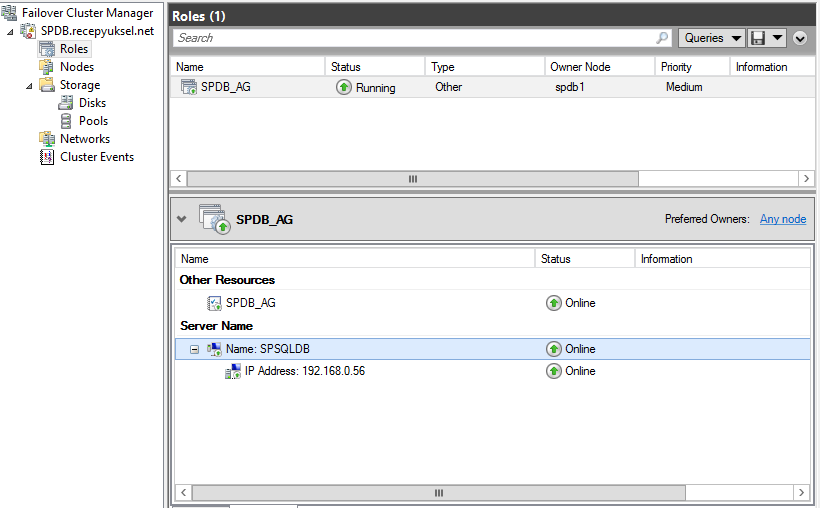This screenshot has width=820, height=508.
Task: Click the round expand chevron beside save
Action: coord(800,38)
